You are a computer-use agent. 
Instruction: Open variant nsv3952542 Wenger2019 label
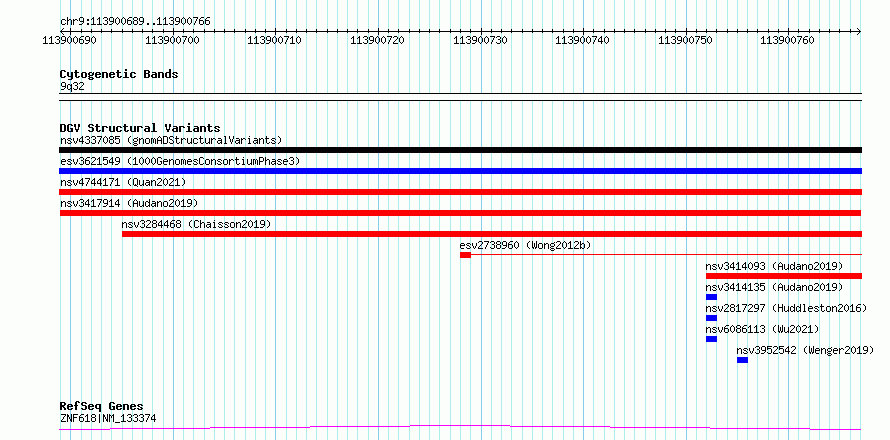coord(805,350)
